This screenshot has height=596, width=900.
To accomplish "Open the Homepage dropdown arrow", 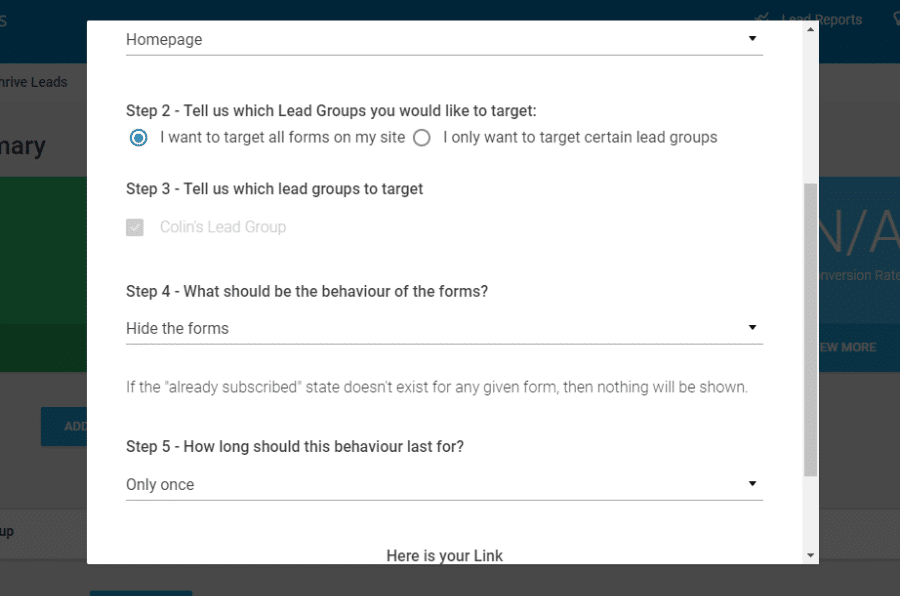I will coord(752,38).
